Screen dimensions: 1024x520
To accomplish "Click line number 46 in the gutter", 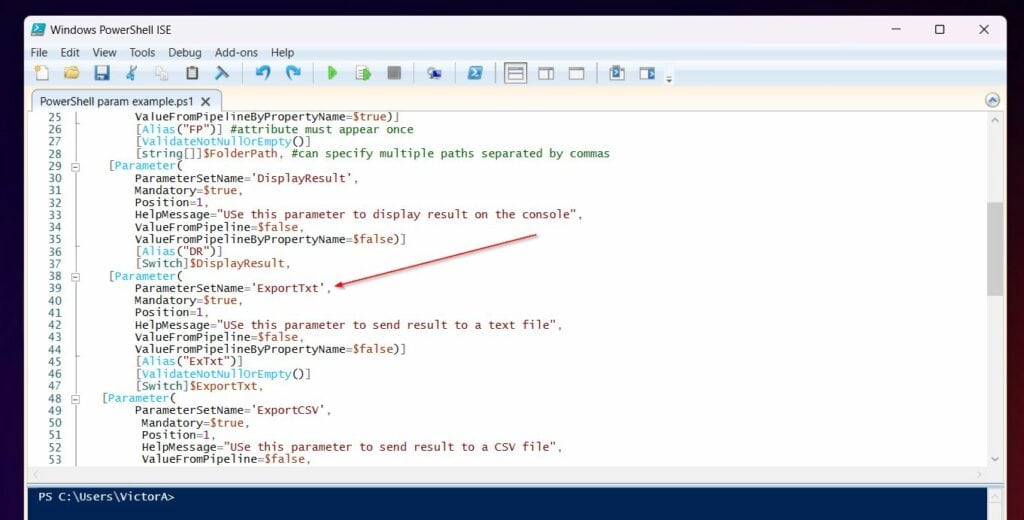I will point(55,374).
